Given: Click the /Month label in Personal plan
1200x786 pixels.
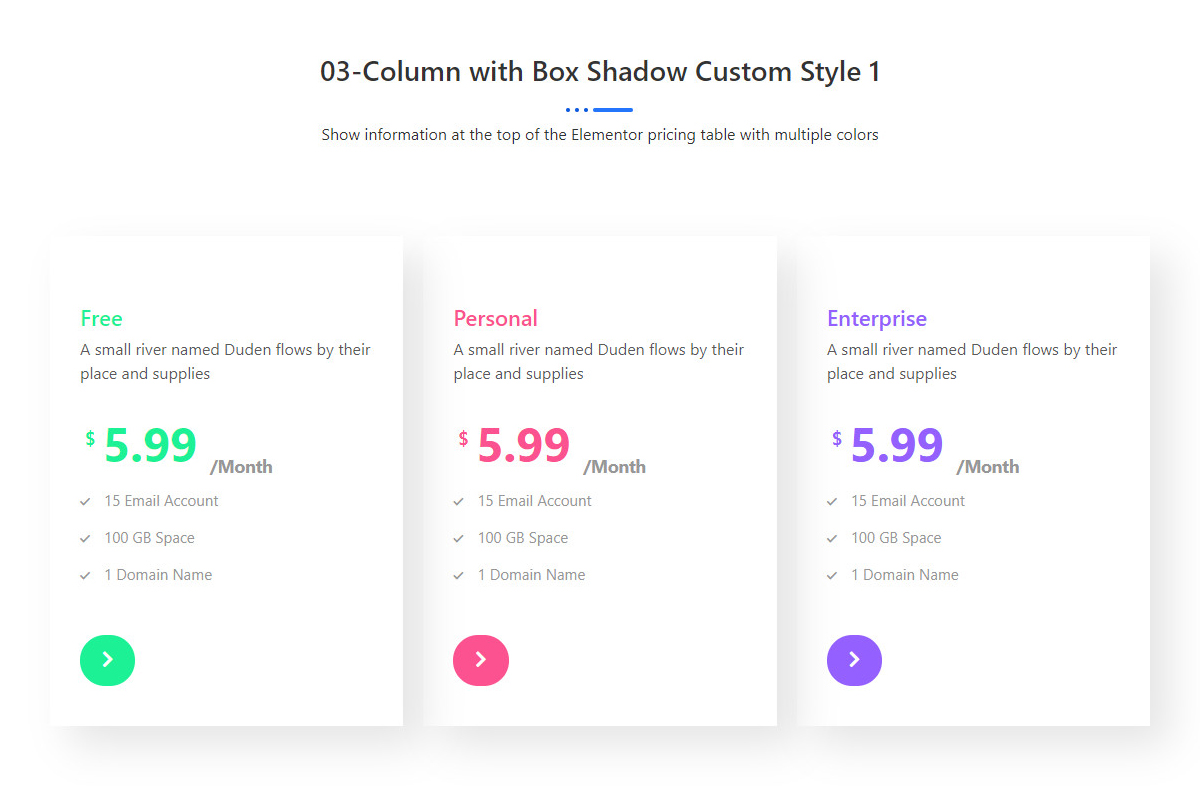Looking at the screenshot, I should coord(614,467).
